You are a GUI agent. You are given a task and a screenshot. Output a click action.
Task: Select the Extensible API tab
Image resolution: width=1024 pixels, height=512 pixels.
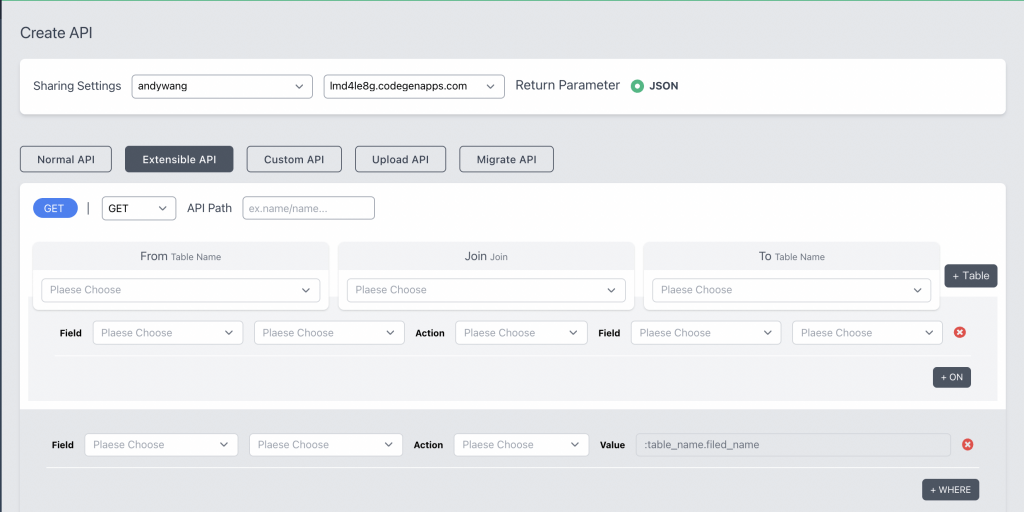pyautogui.click(x=179, y=159)
